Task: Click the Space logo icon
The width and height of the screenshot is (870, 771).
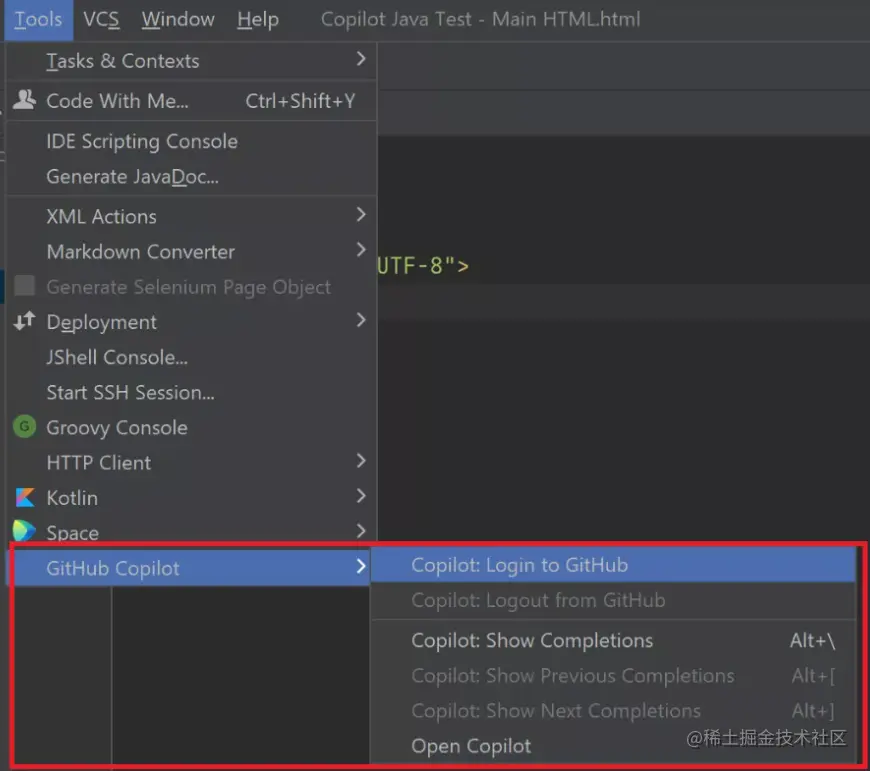Action: (24, 531)
